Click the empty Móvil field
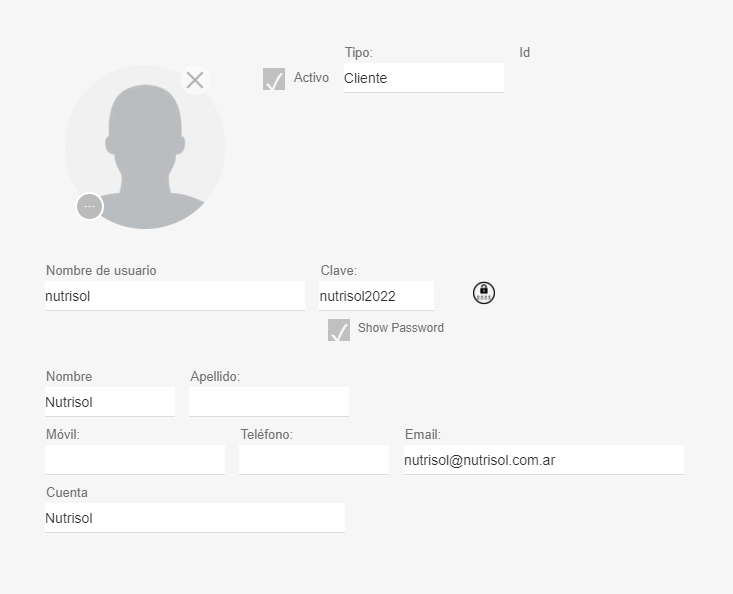Image resolution: width=733 pixels, height=594 pixels. coord(135,460)
